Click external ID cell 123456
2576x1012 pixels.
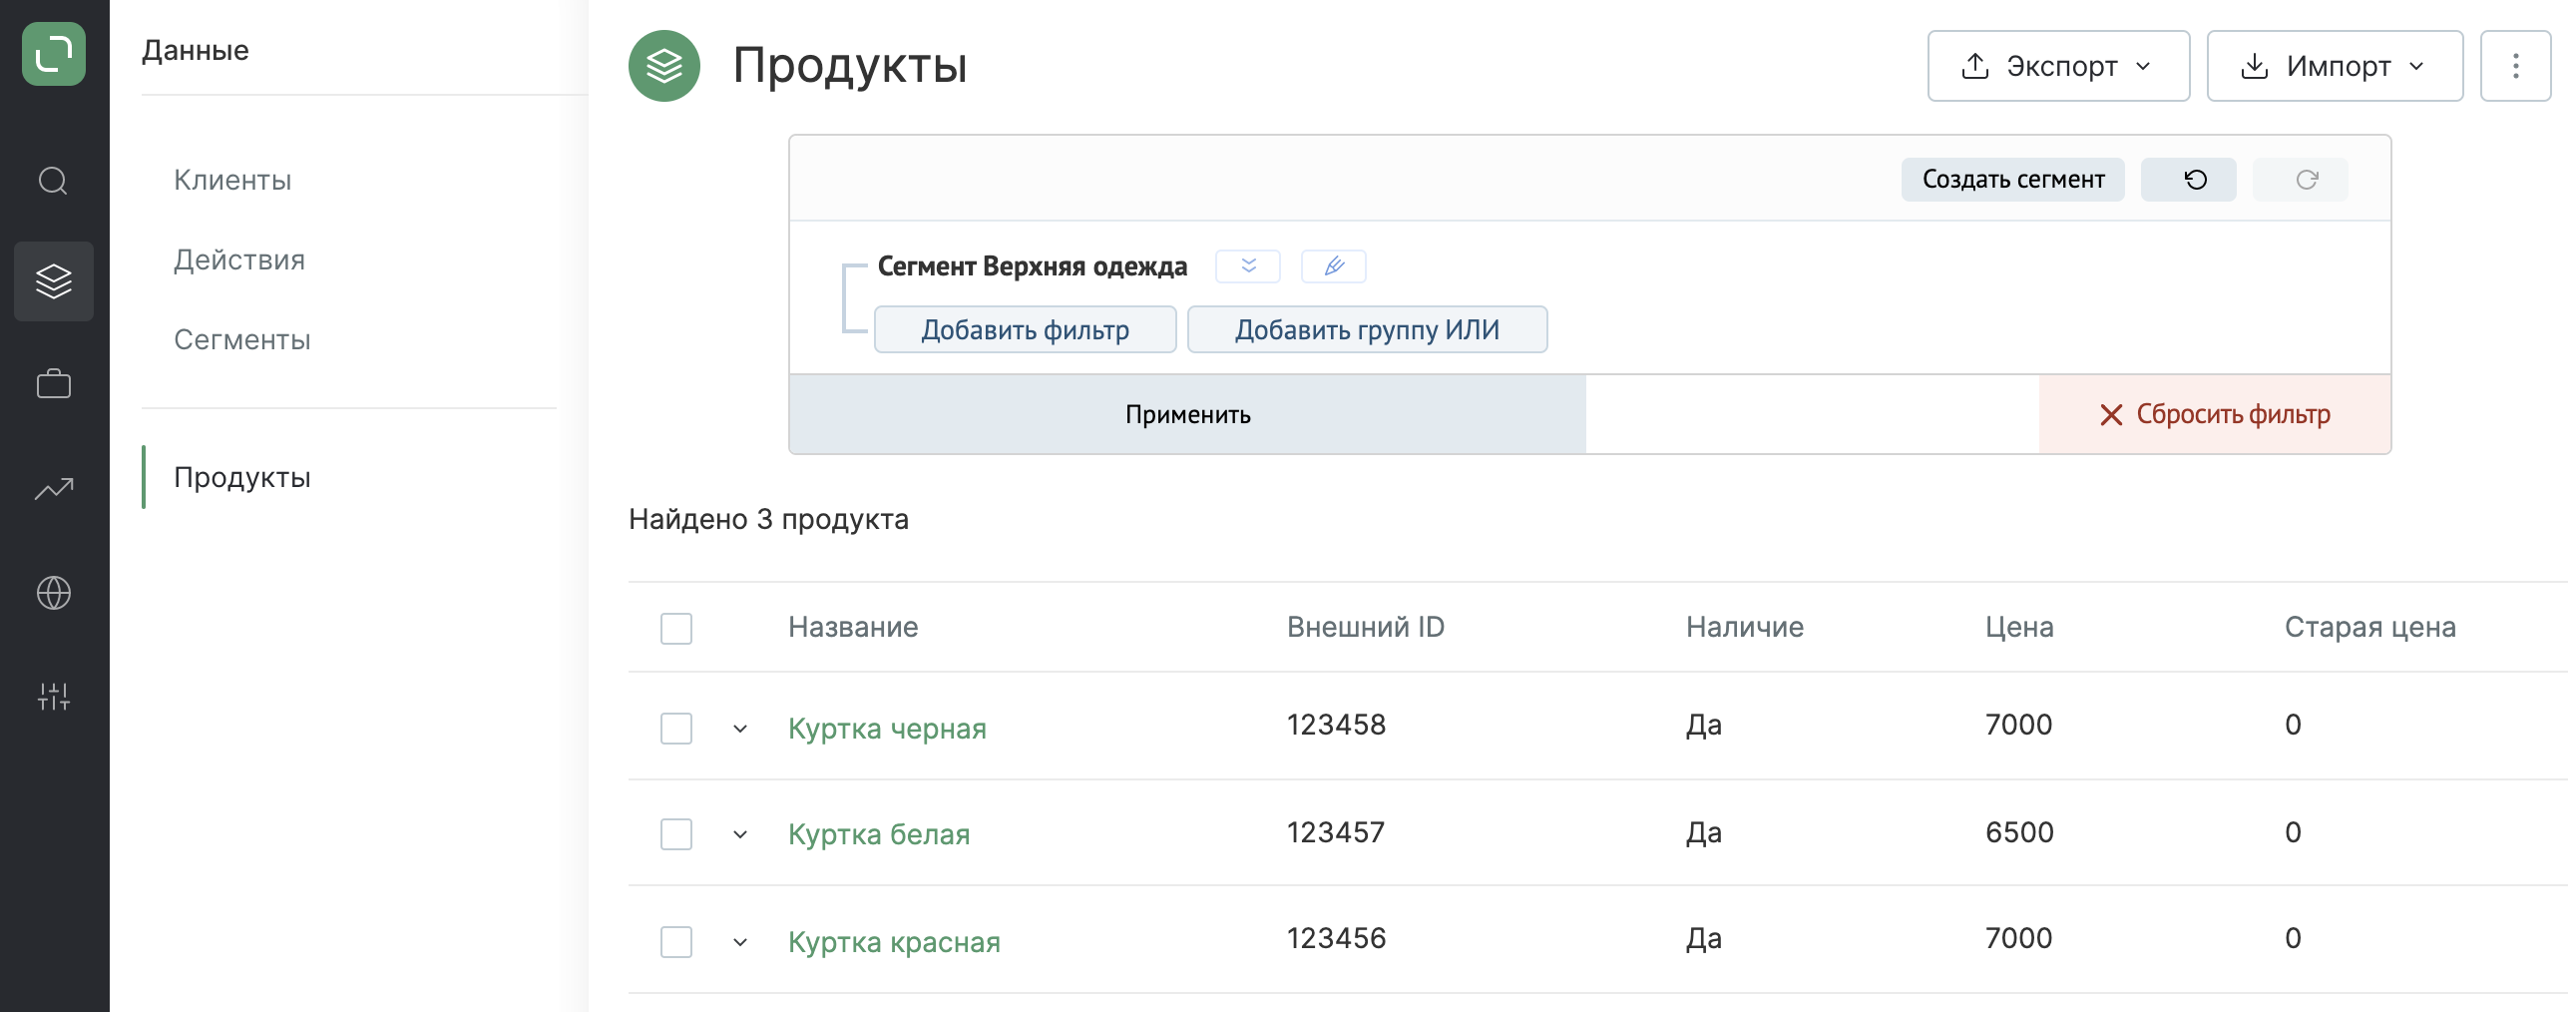tap(1336, 938)
